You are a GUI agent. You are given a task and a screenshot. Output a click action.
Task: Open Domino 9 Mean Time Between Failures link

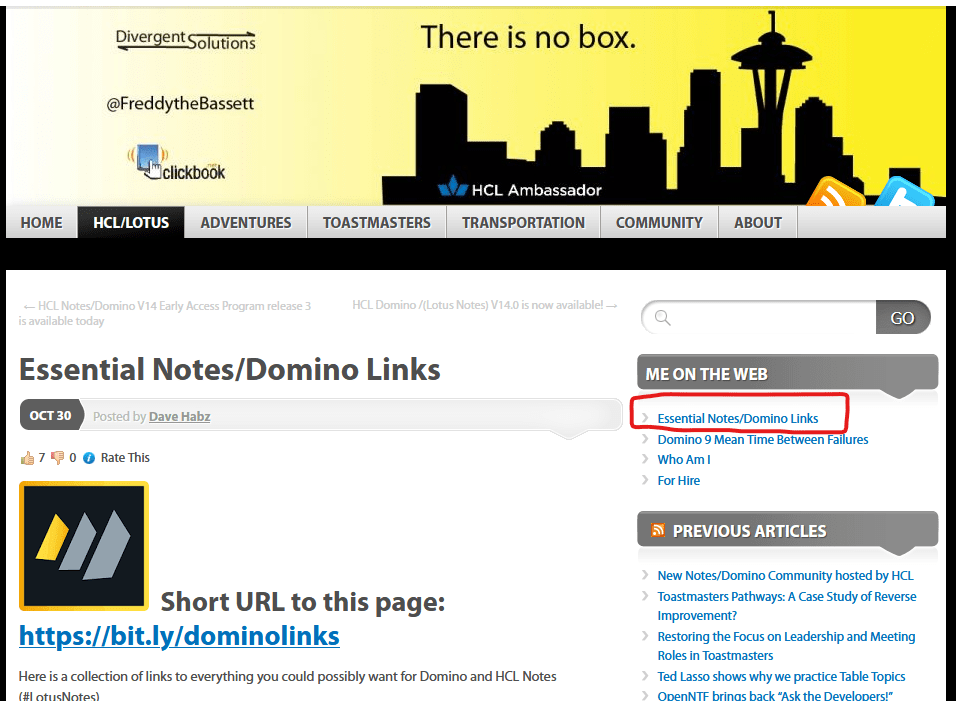point(762,439)
